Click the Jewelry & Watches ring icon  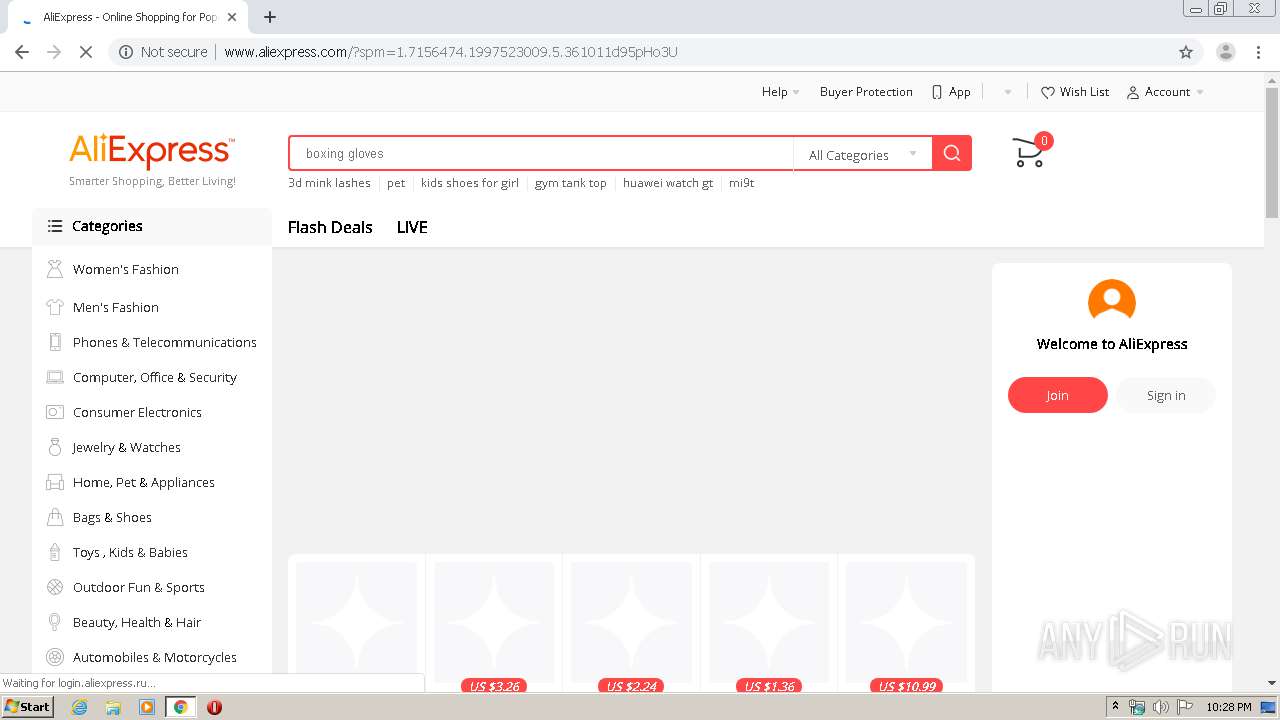tap(55, 447)
